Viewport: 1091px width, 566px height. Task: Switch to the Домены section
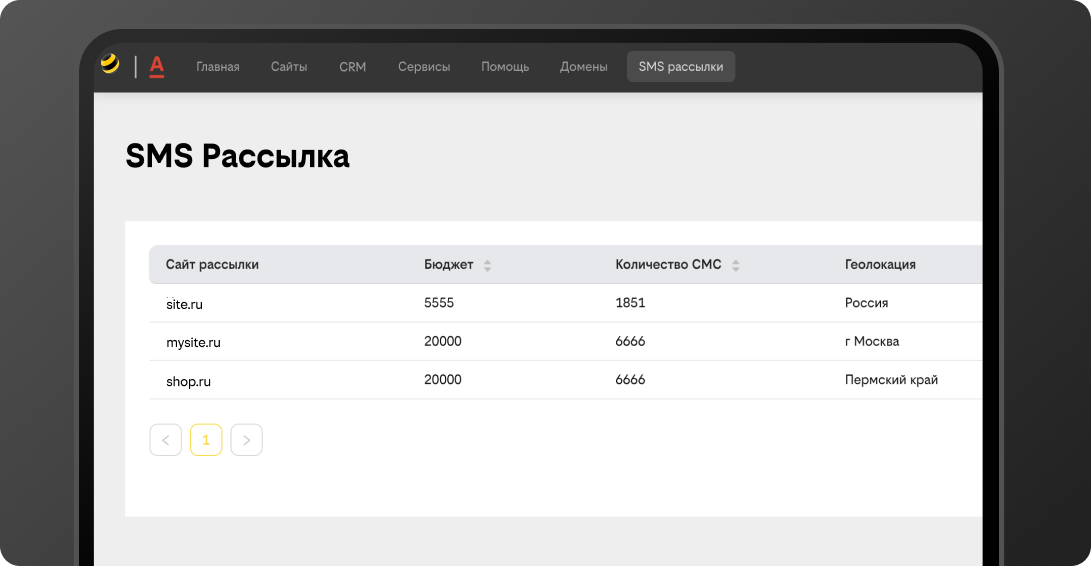(584, 67)
